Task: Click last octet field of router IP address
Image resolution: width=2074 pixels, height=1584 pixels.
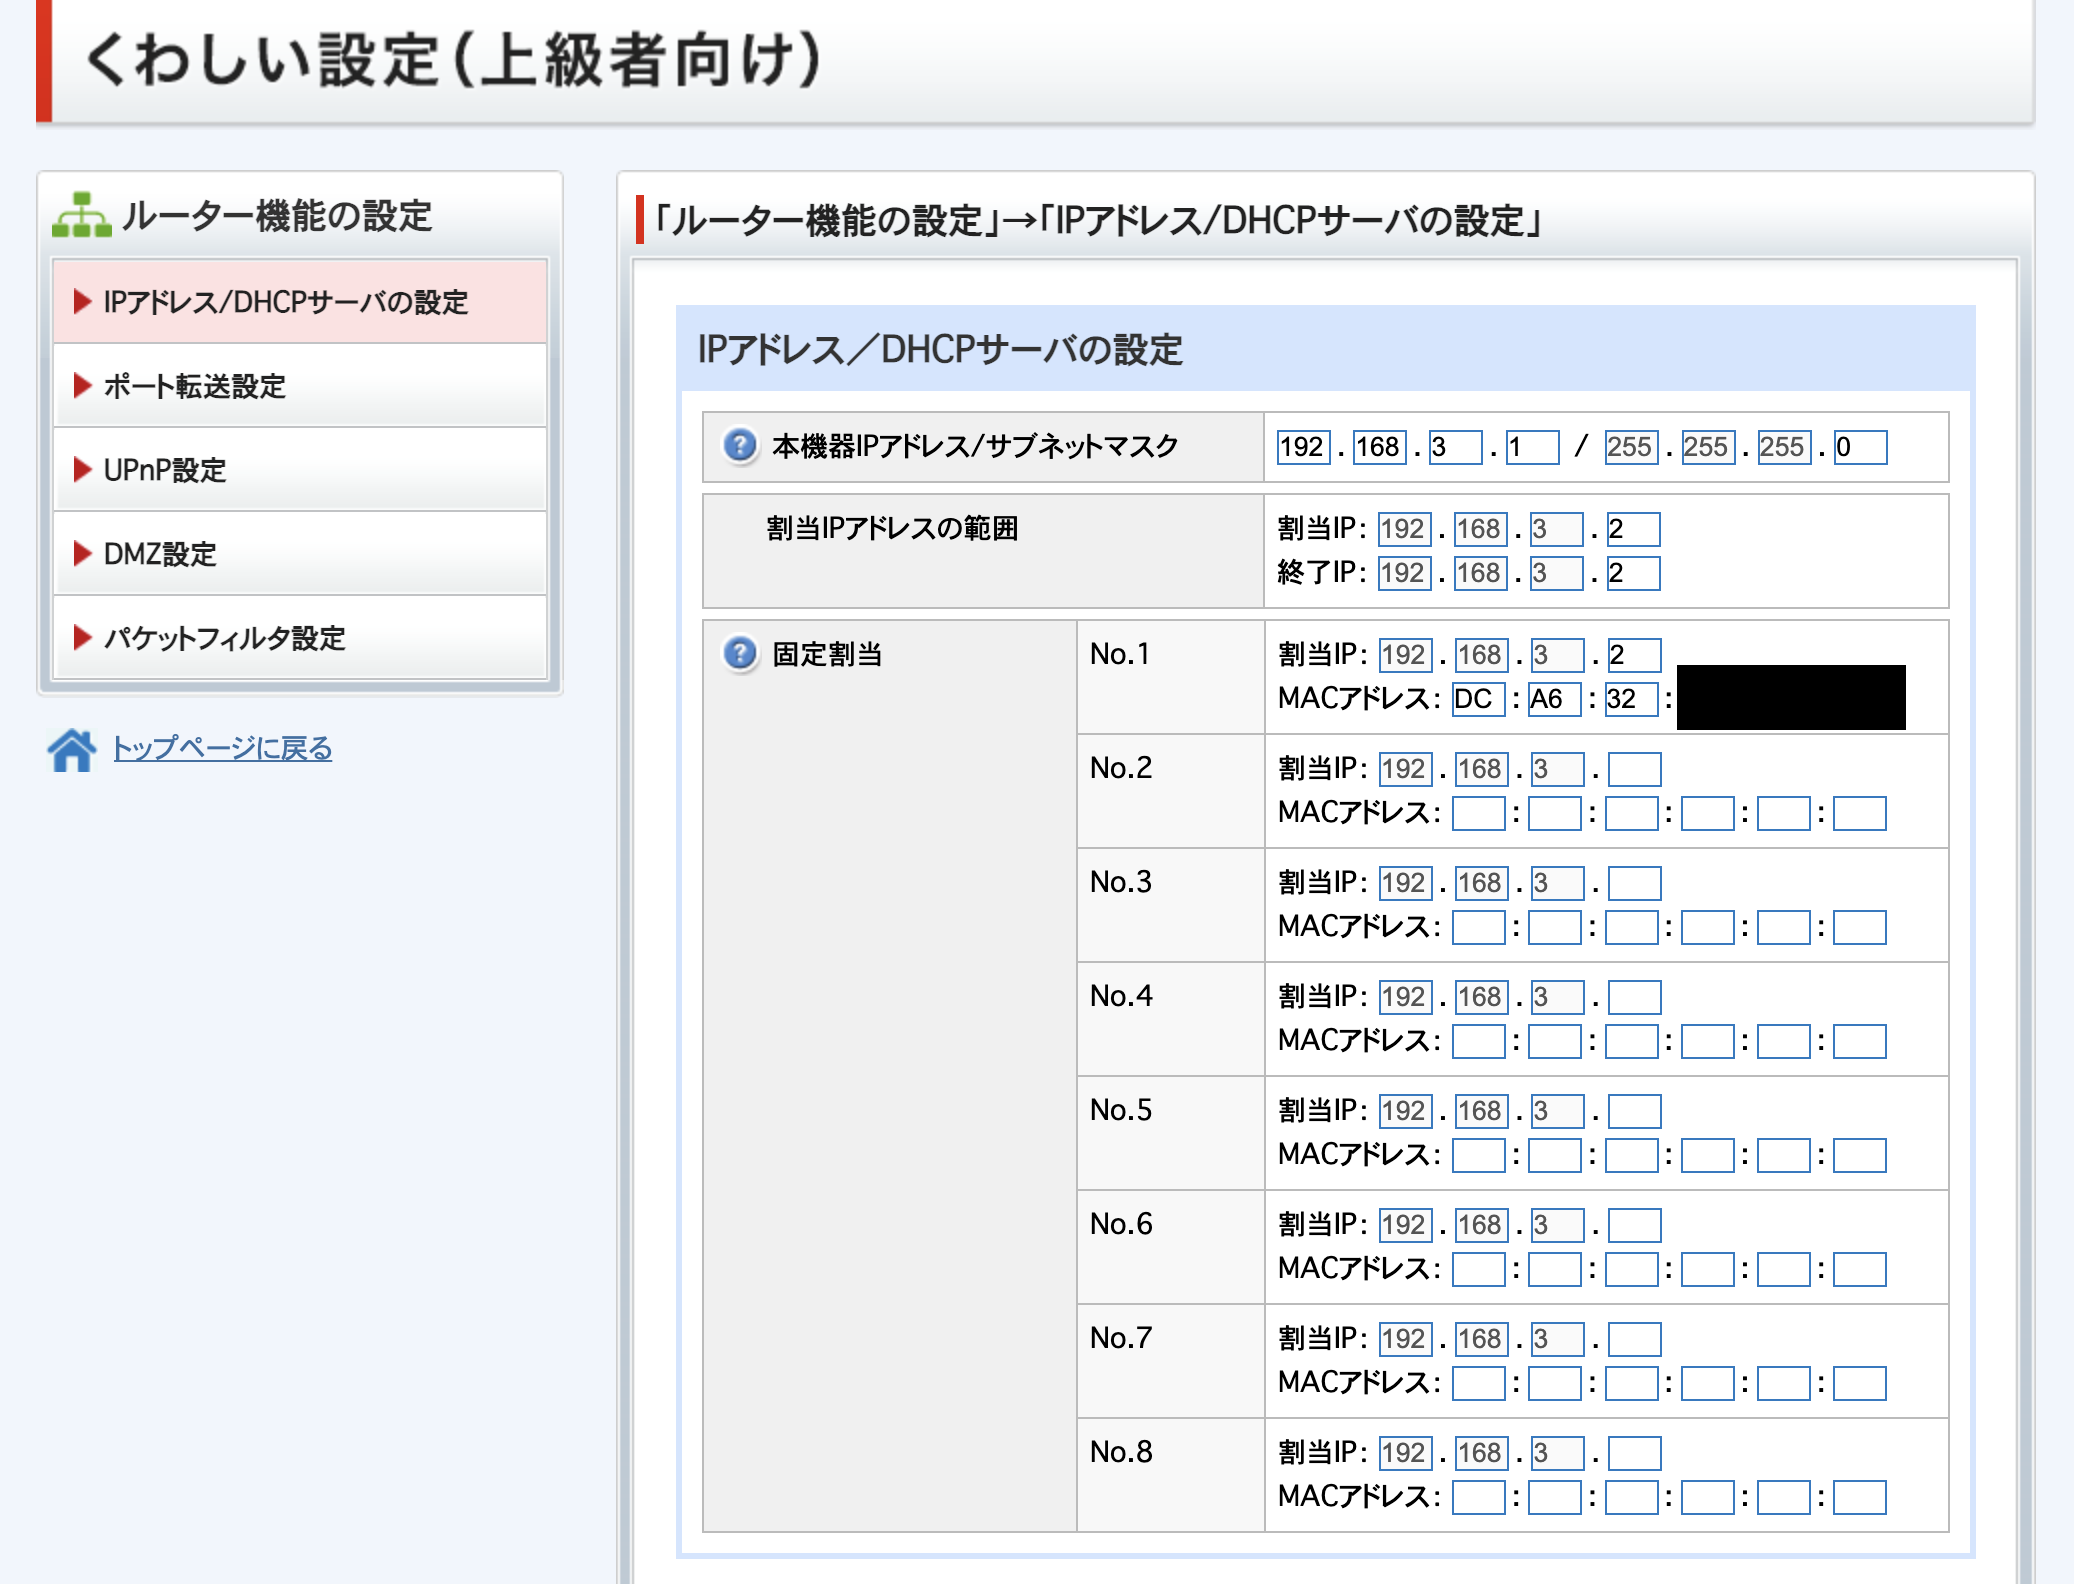Action: click(x=1532, y=447)
